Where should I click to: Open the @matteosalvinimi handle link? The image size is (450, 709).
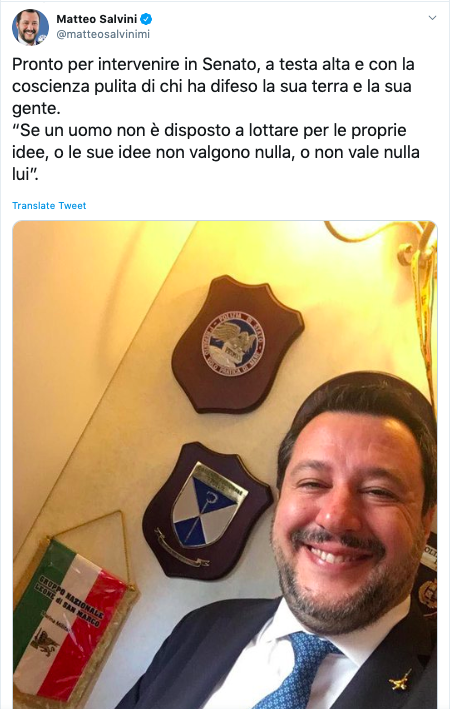pyautogui.click(x=103, y=34)
